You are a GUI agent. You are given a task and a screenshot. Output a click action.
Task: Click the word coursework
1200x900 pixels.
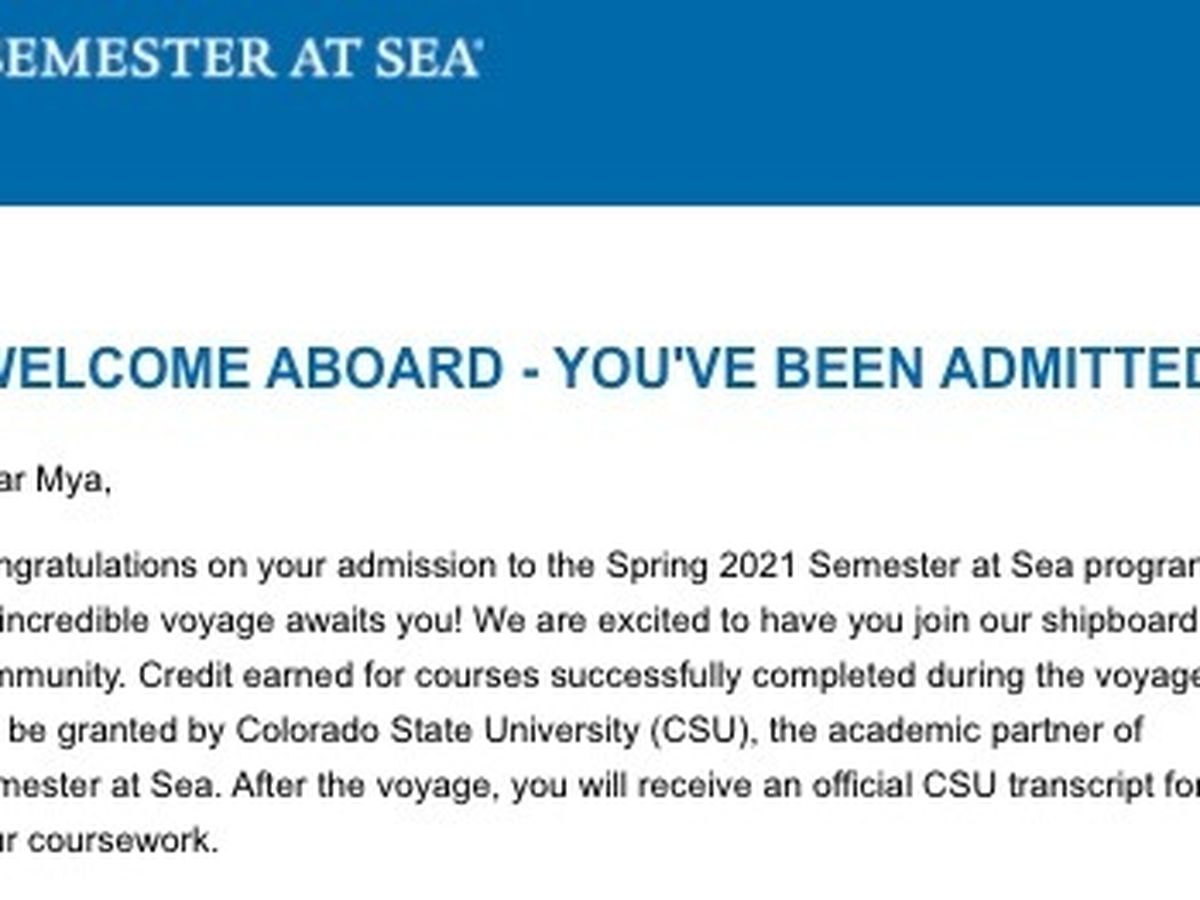[120, 841]
